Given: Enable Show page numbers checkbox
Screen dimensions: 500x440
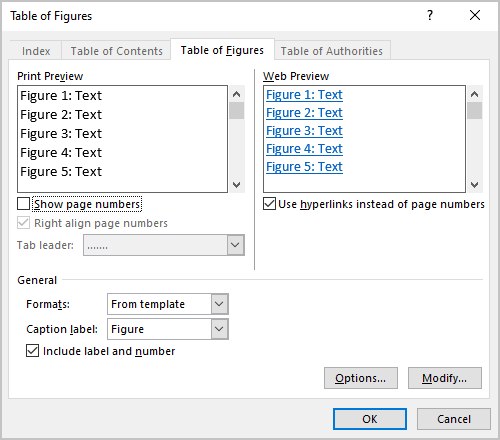Looking at the screenshot, I should coord(23,204).
